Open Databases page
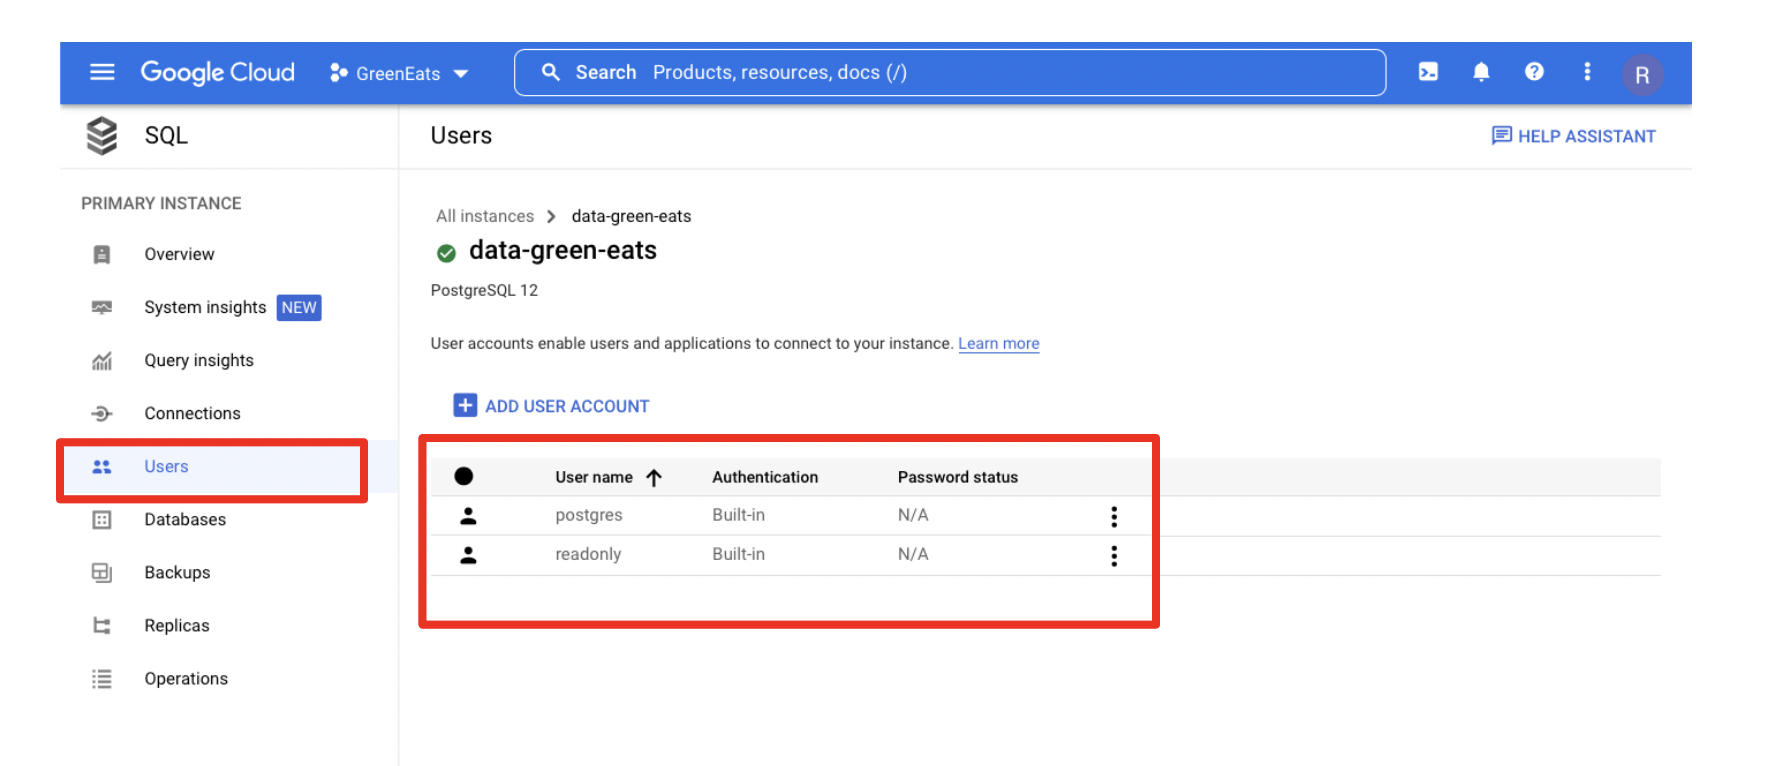This screenshot has width=1768, height=766. pos(185,519)
